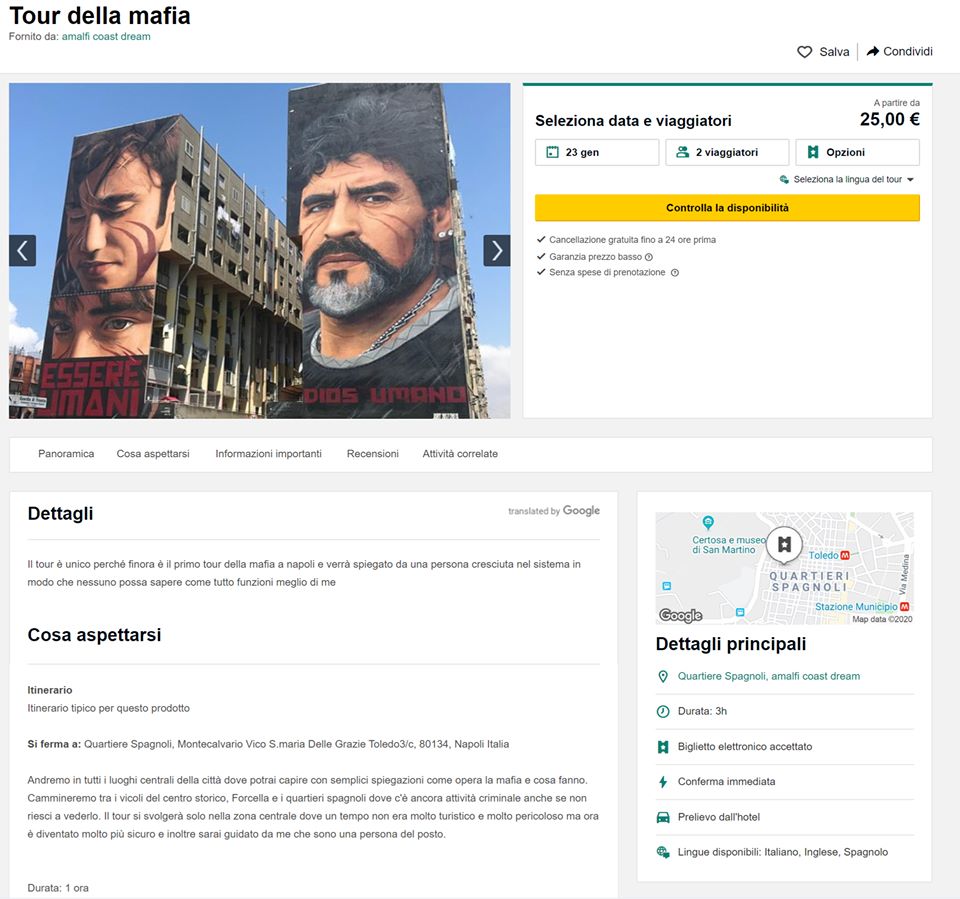Image resolution: width=960 pixels, height=899 pixels.
Task: Open the Opzioni selector
Action: pos(857,152)
